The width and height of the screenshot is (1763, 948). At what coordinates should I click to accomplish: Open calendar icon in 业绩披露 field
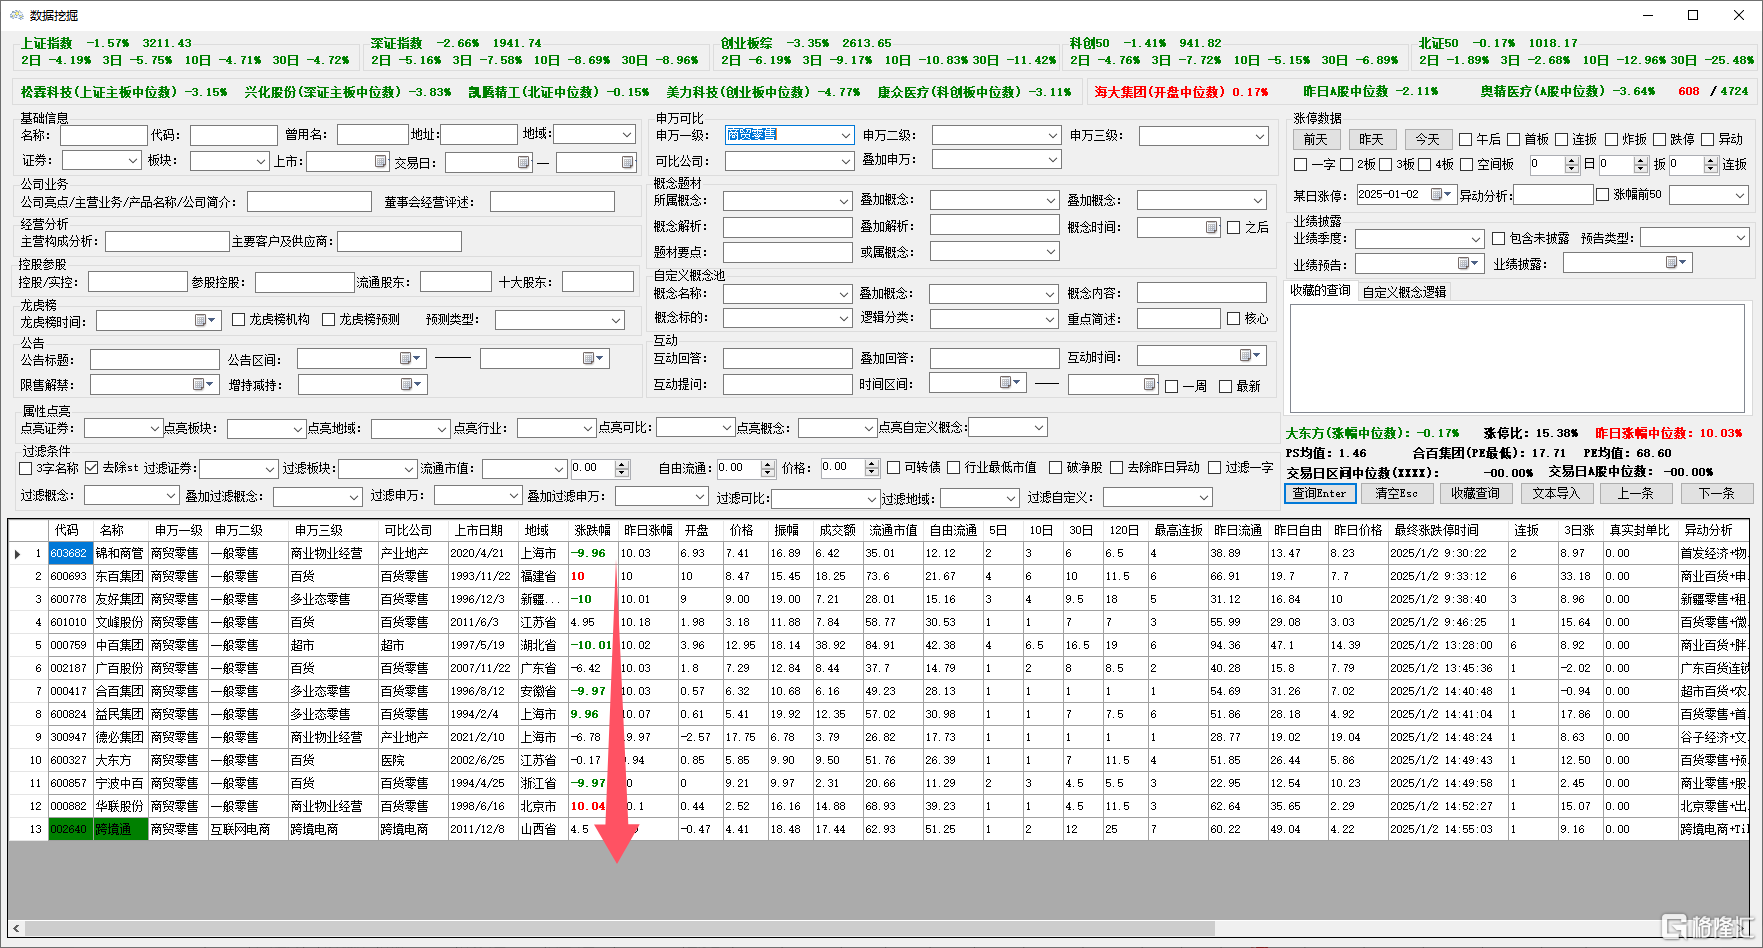click(1672, 262)
